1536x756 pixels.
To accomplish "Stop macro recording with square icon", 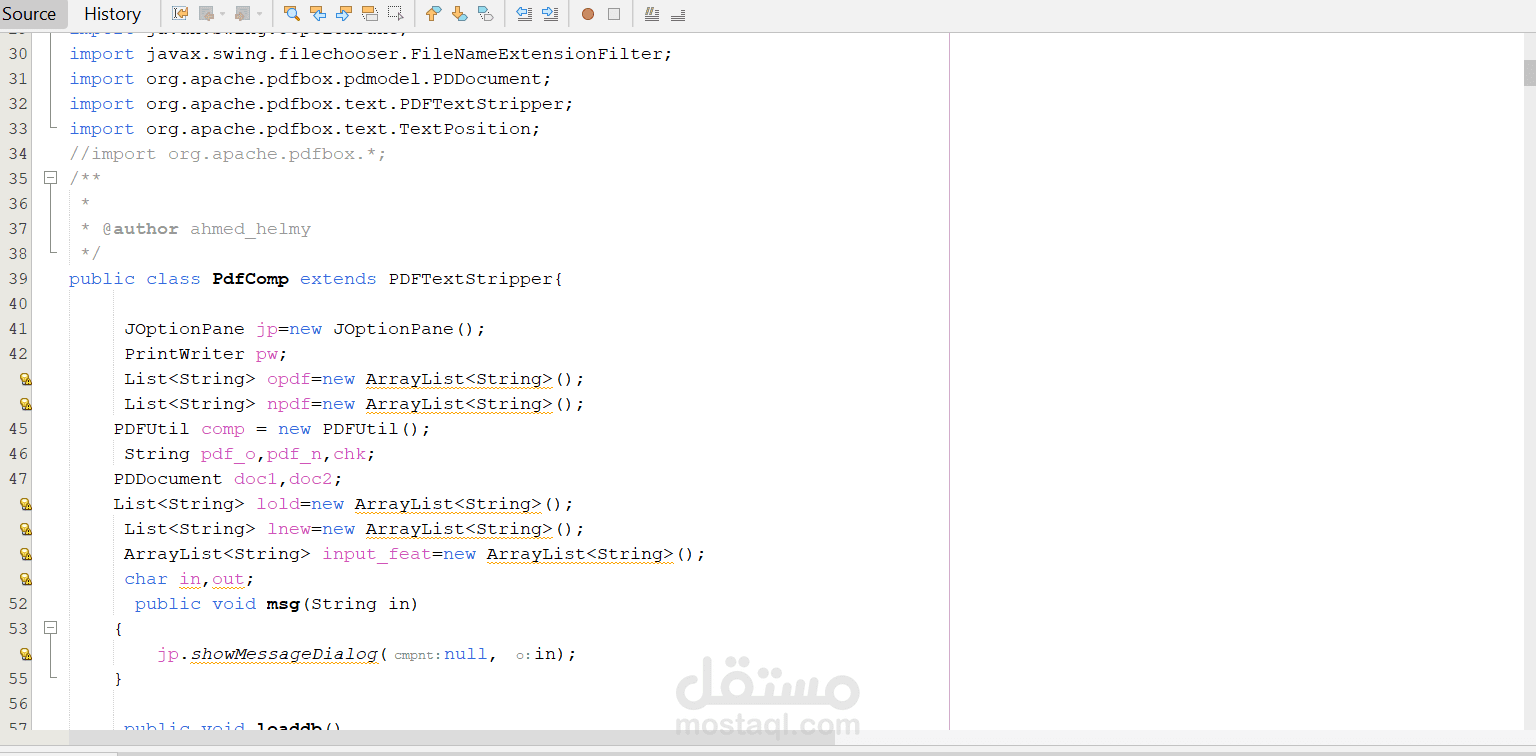I will [614, 14].
